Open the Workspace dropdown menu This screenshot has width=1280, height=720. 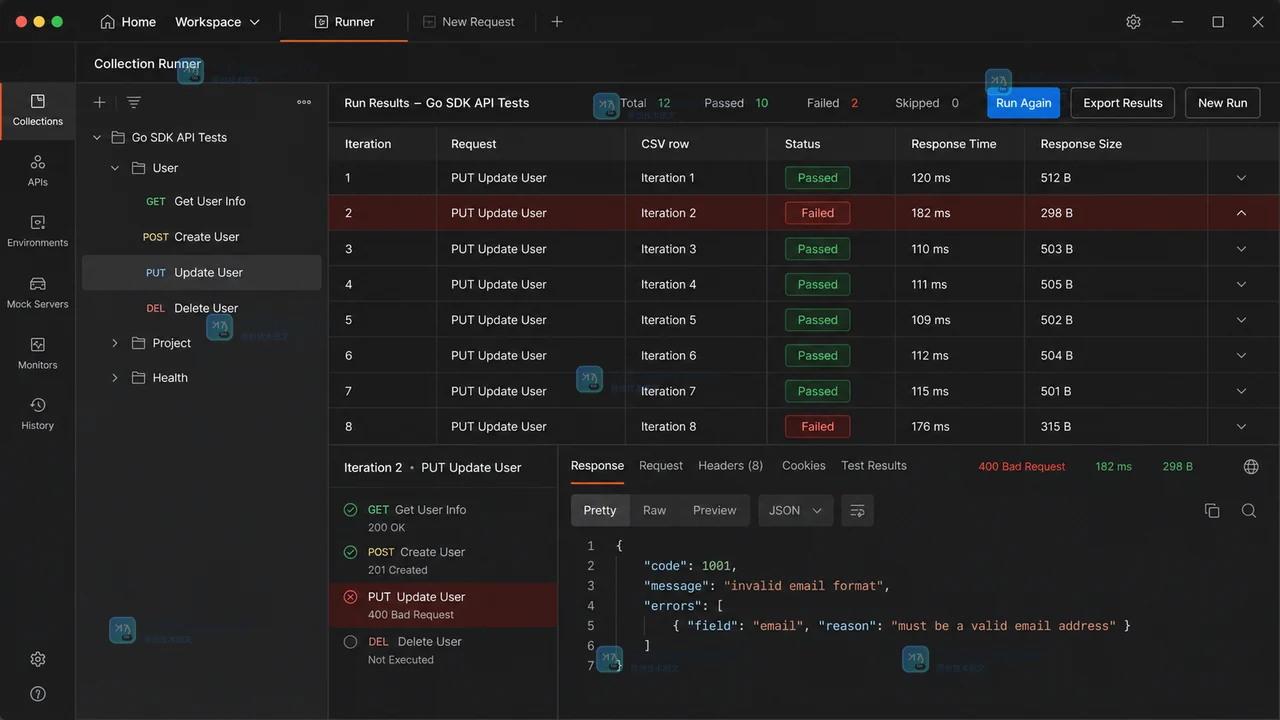coord(217,22)
